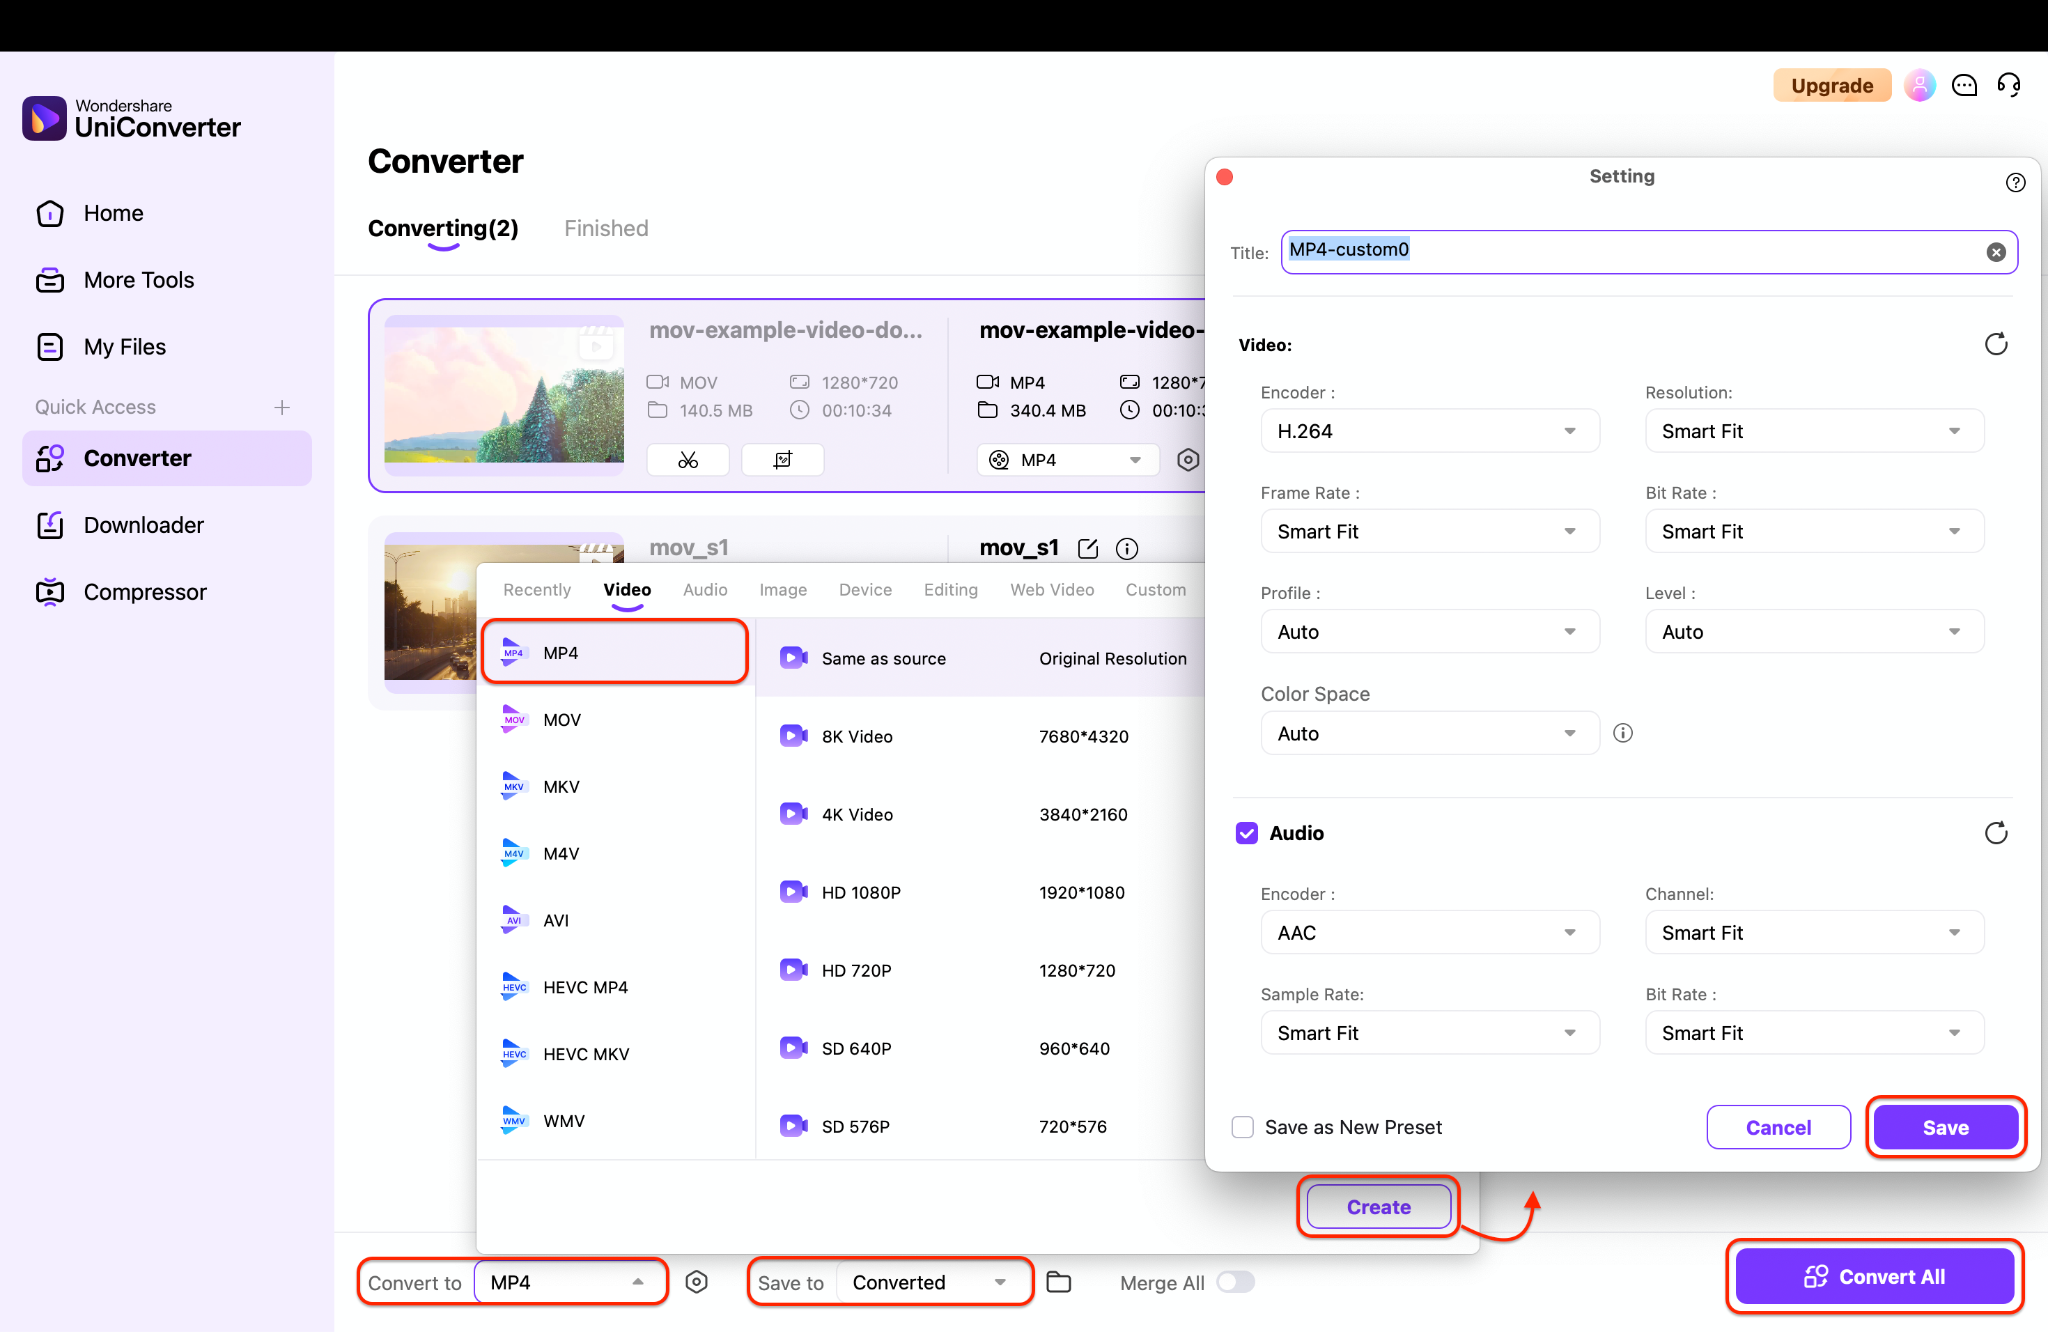Uncheck the Audio checkbox
2048x1332 pixels.
coord(1247,833)
